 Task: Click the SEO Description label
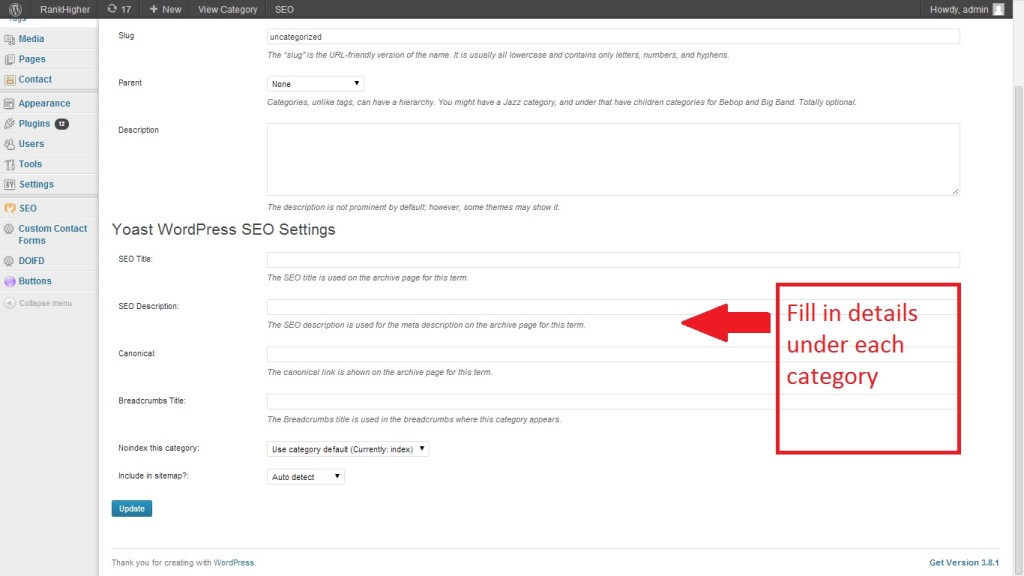point(149,306)
